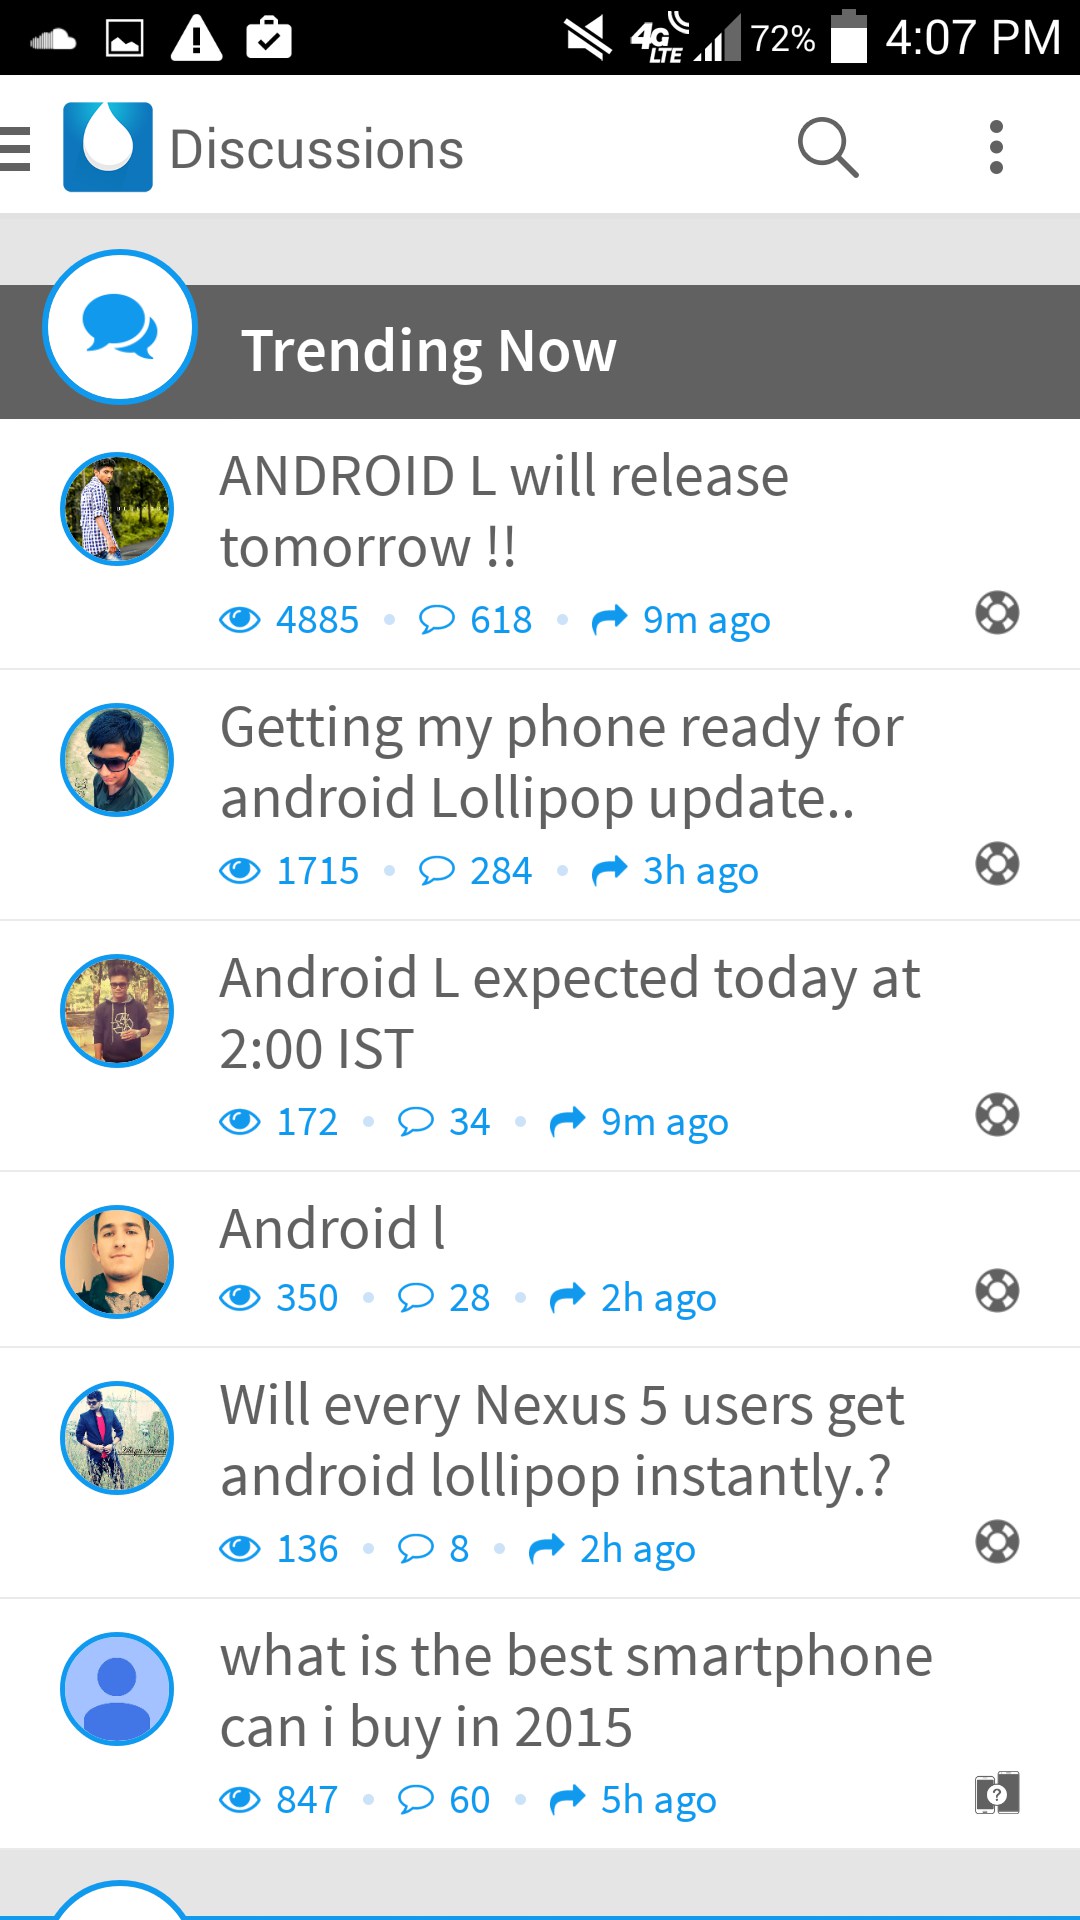Select "Android L expected today" thread title

coord(569,1013)
